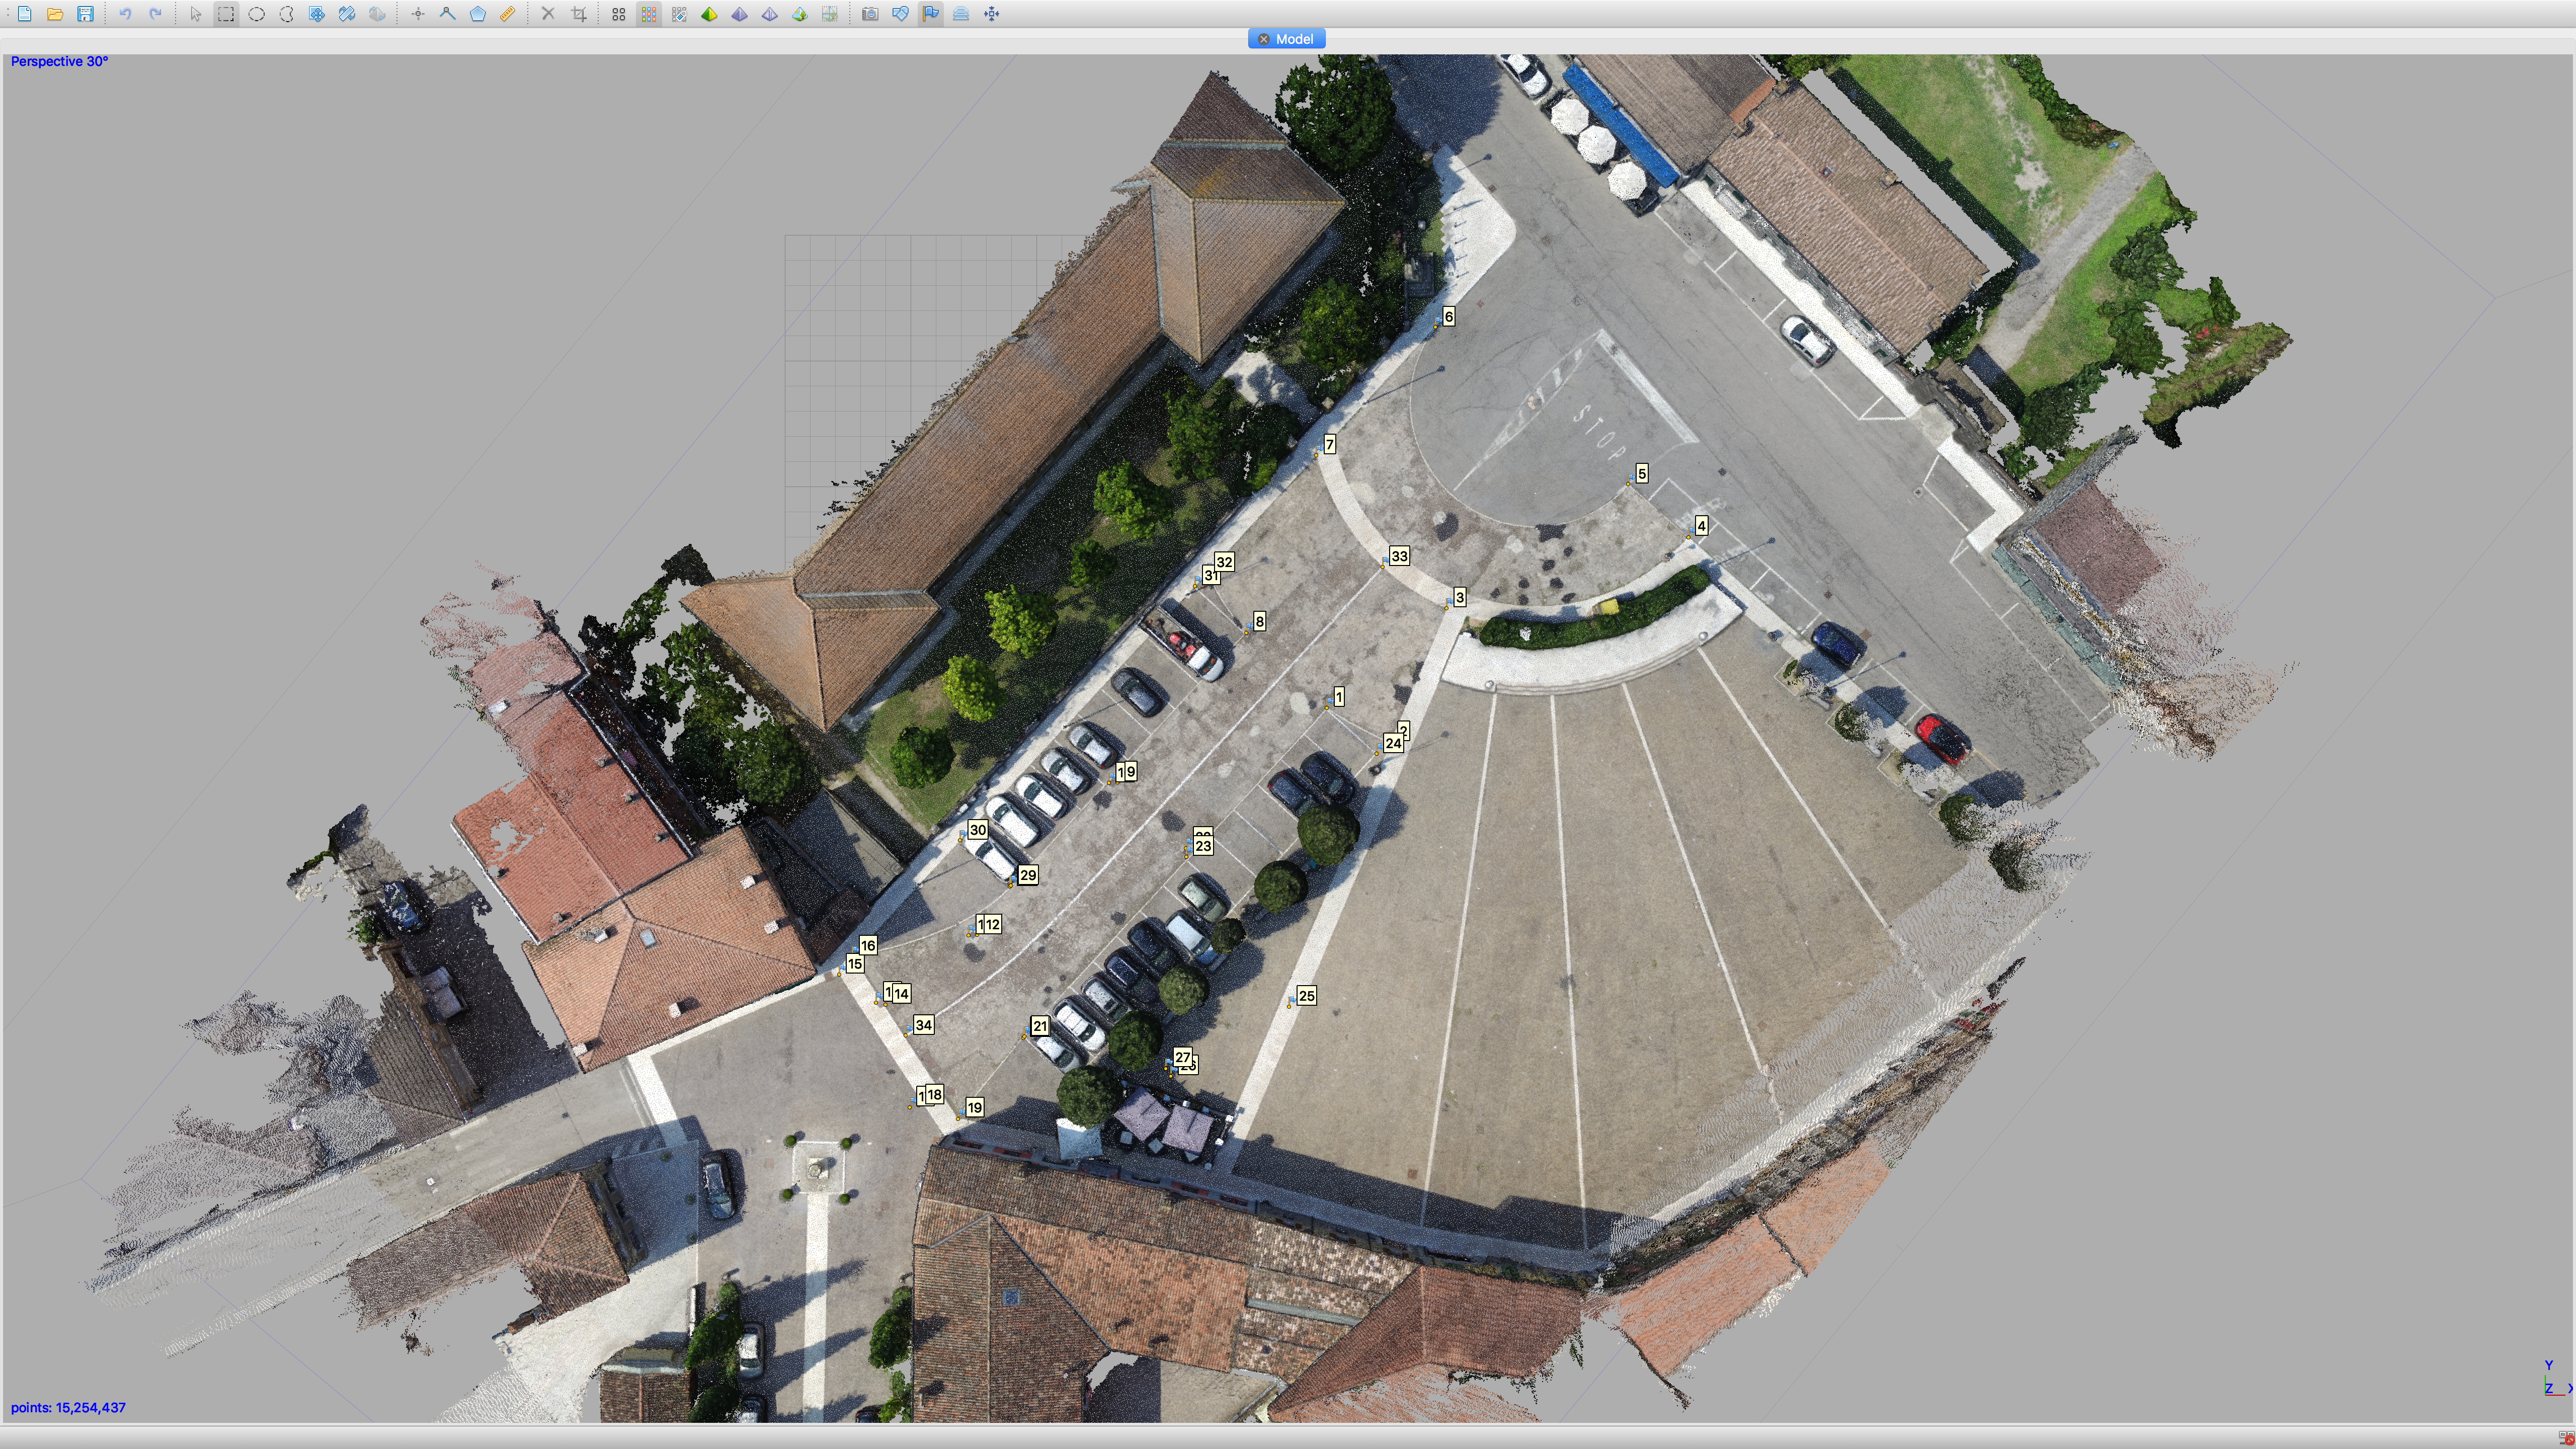Select the Rectangle Selection tool
Image resolution: width=2576 pixels, height=1449 pixels.
(226, 14)
